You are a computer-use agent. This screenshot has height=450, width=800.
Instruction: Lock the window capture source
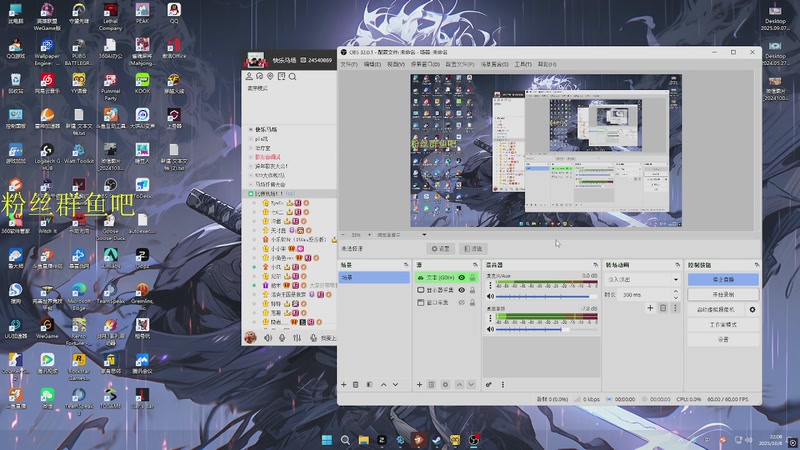point(472,303)
